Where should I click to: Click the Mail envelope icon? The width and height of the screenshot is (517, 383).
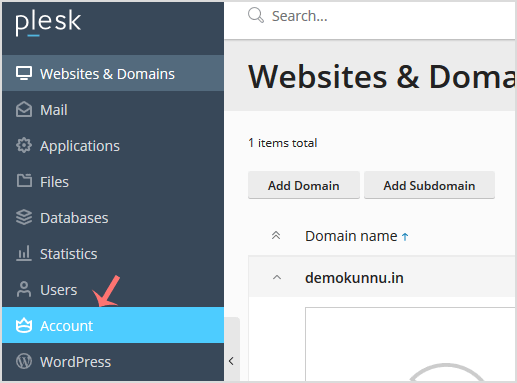pyautogui.click(x=24, y=110)
